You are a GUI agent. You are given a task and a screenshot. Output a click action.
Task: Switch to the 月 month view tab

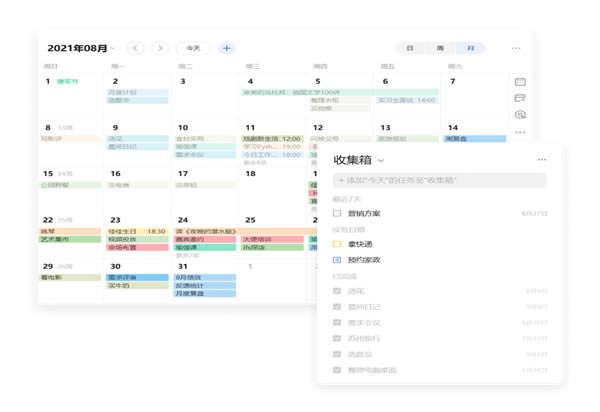click(x=471, y=48)
